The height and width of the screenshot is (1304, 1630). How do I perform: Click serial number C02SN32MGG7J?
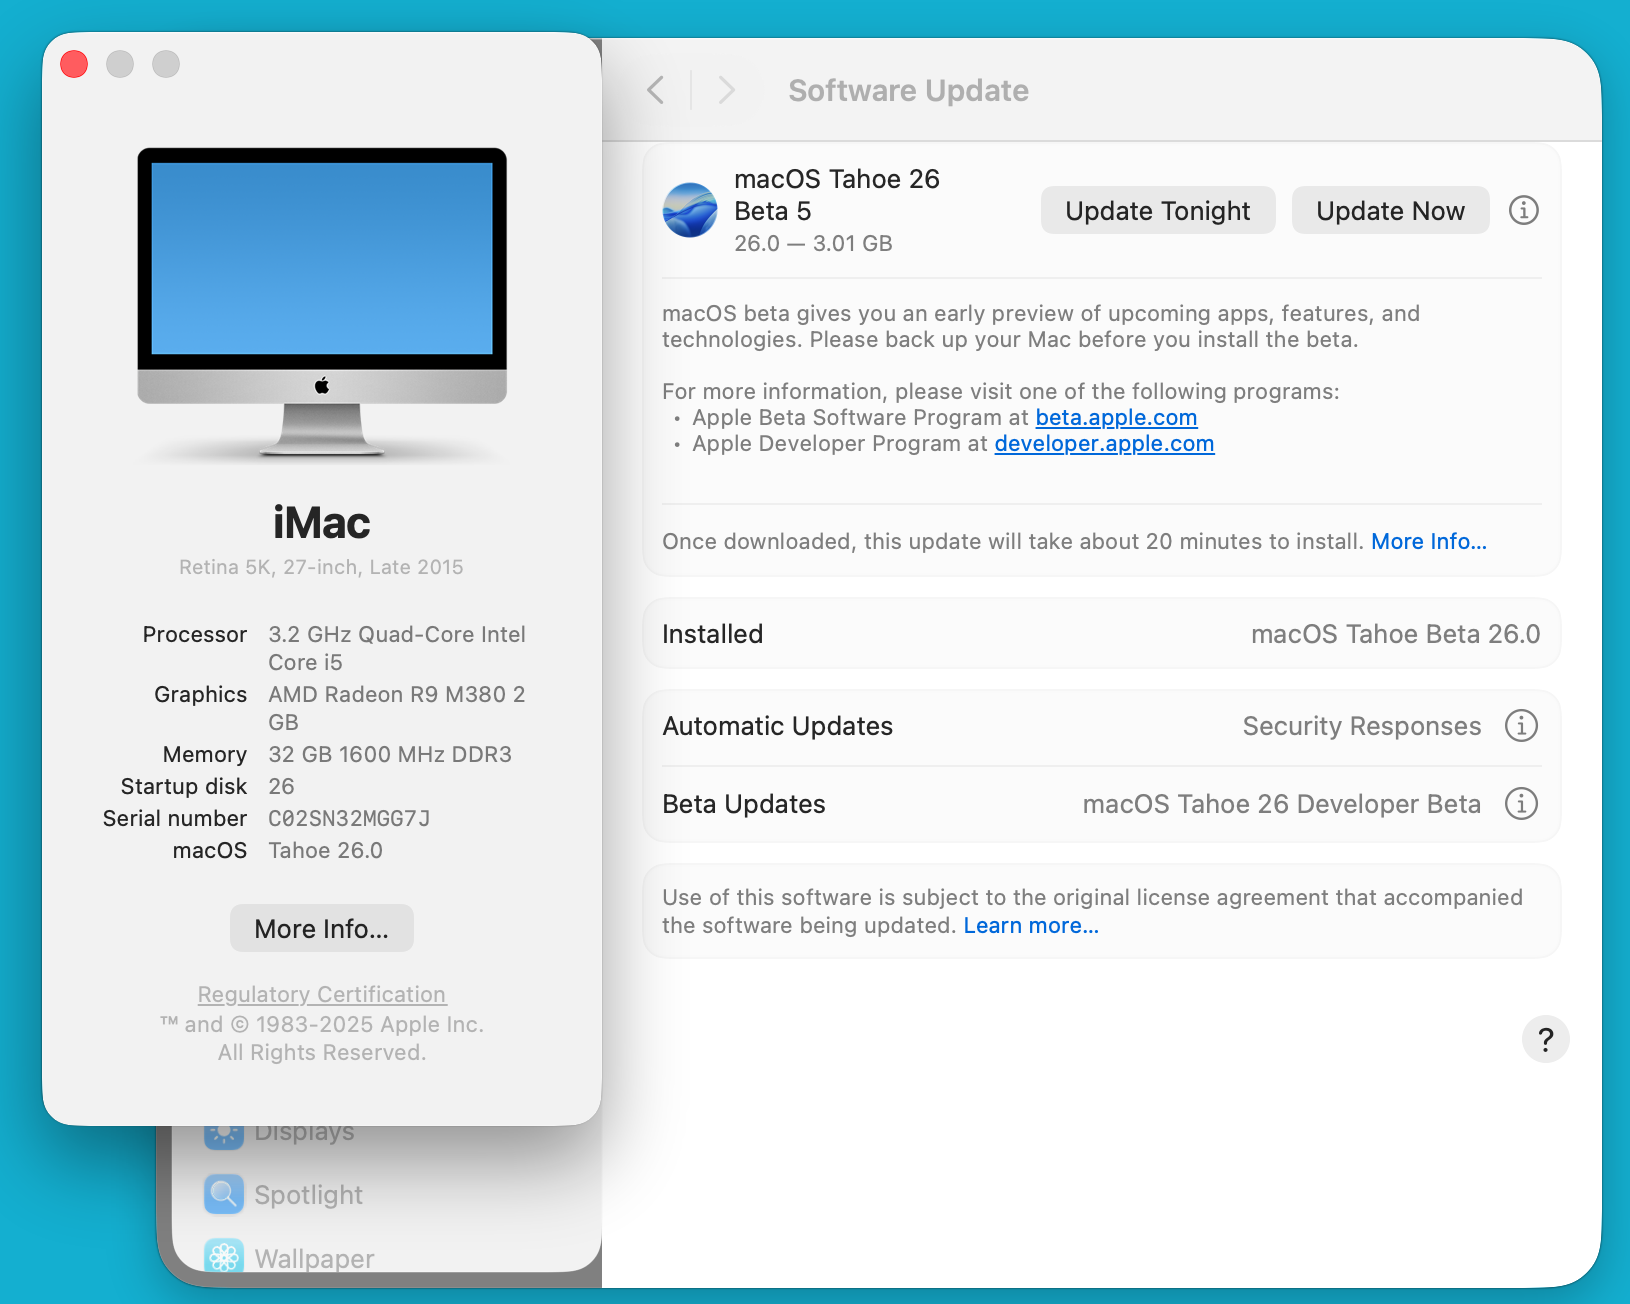coord(349,819)
